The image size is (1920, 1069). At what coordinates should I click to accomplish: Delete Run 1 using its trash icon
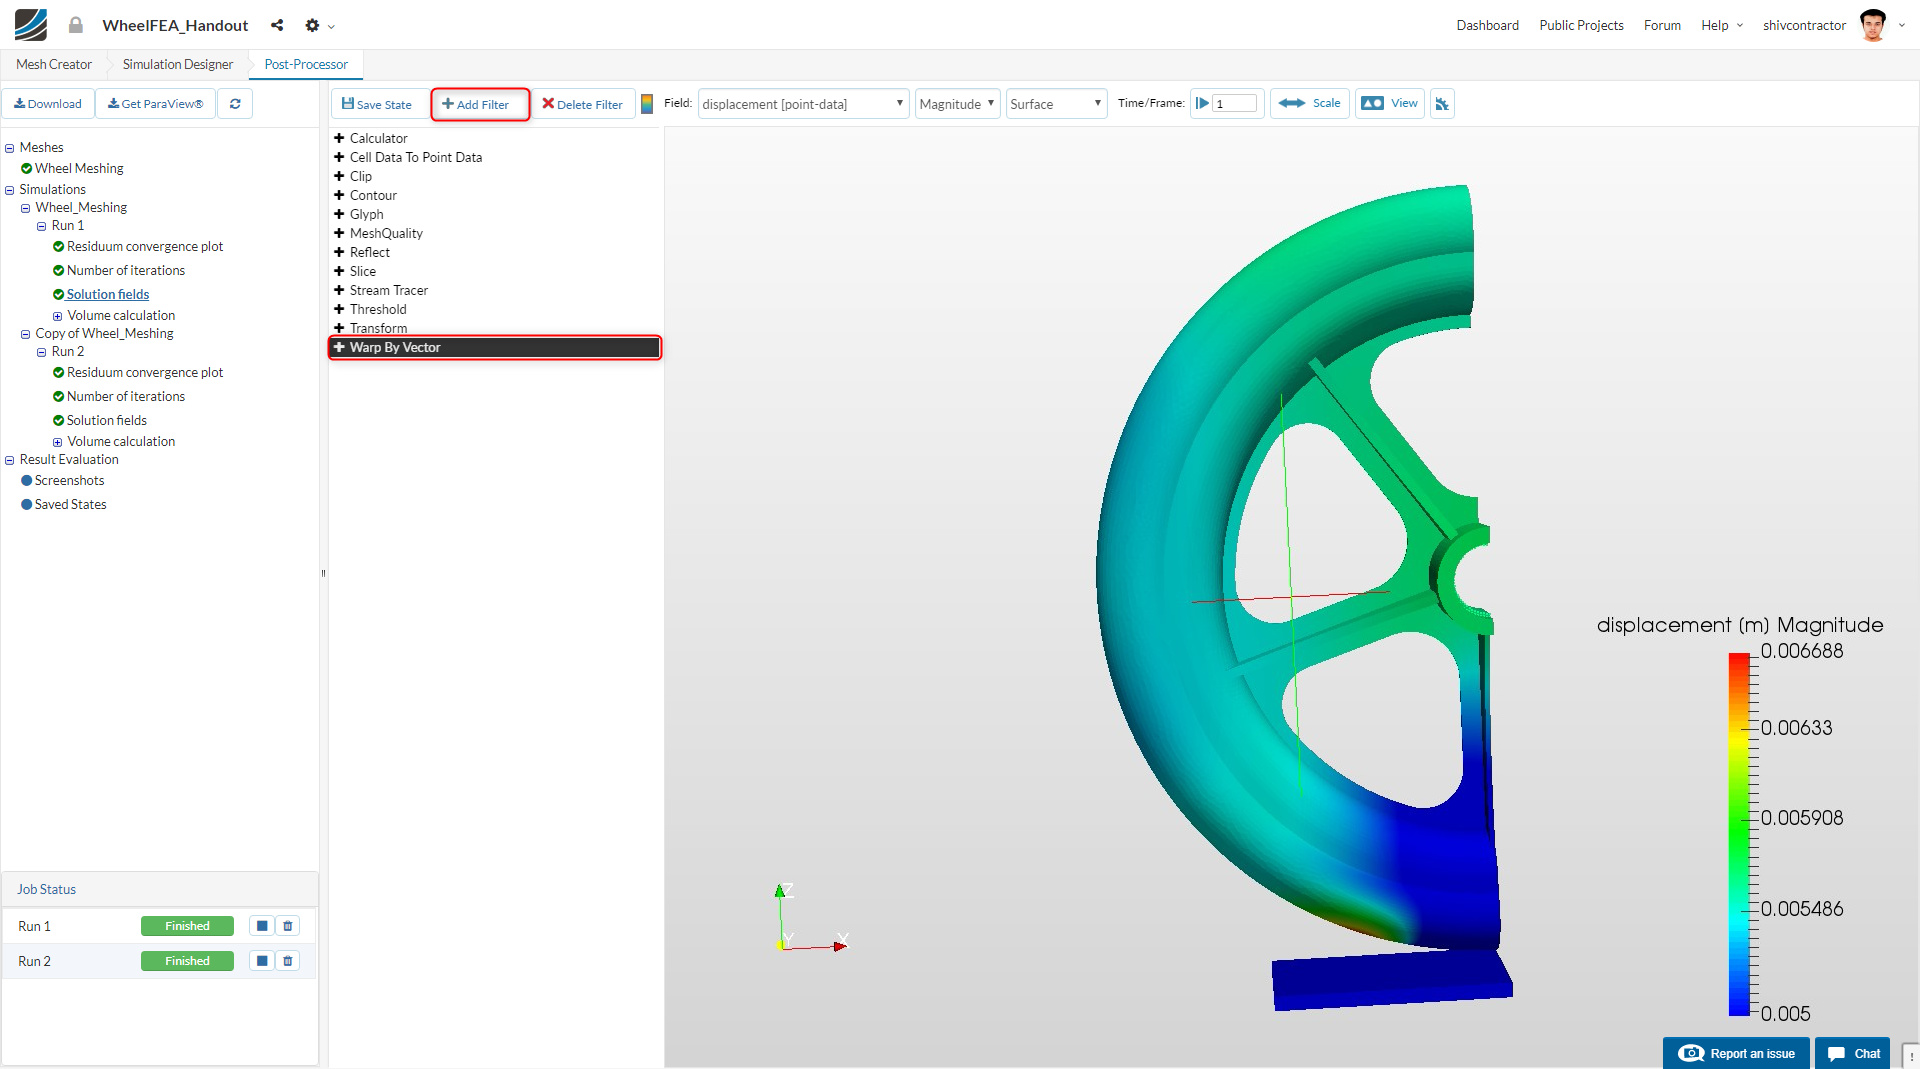tap(288, 926)
